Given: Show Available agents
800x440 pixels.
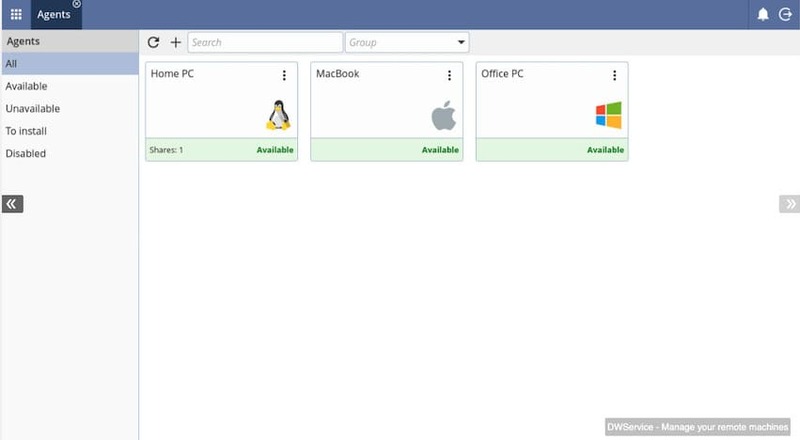Looking at the screenshot, I should 69,86.
